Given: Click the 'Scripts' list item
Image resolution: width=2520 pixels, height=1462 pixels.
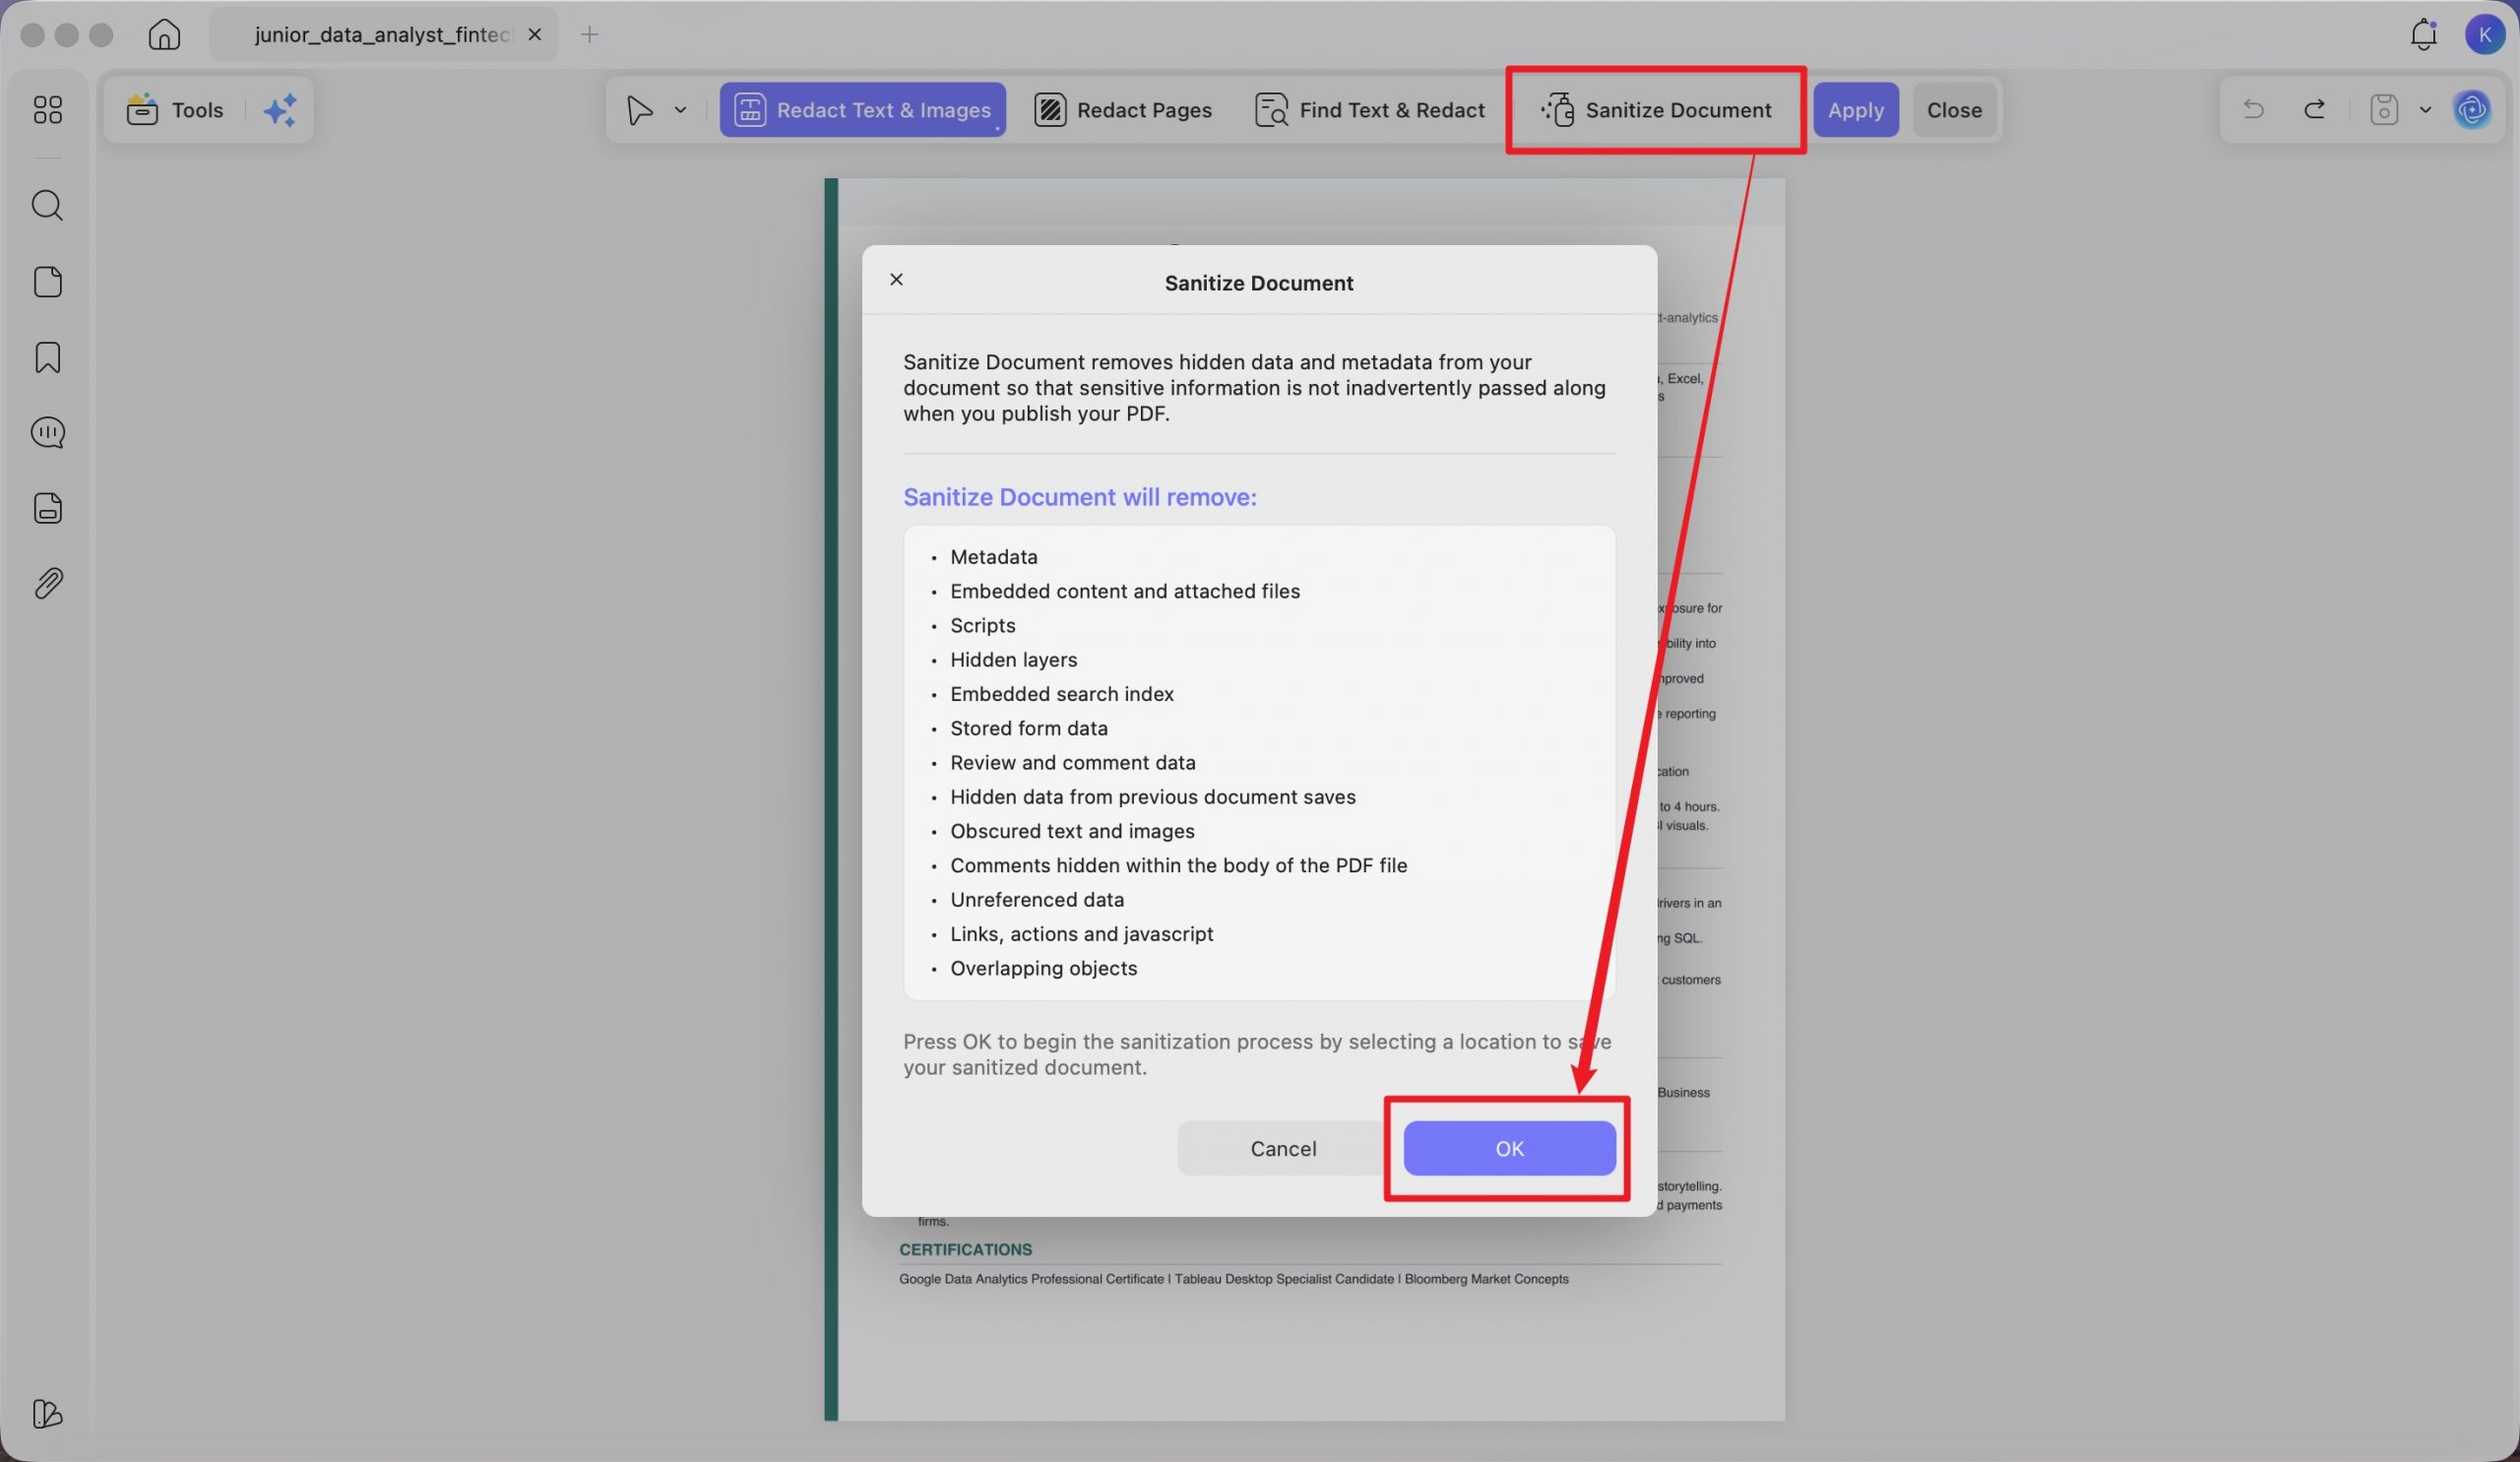Looking at the screenshot, I should [982, 625].
